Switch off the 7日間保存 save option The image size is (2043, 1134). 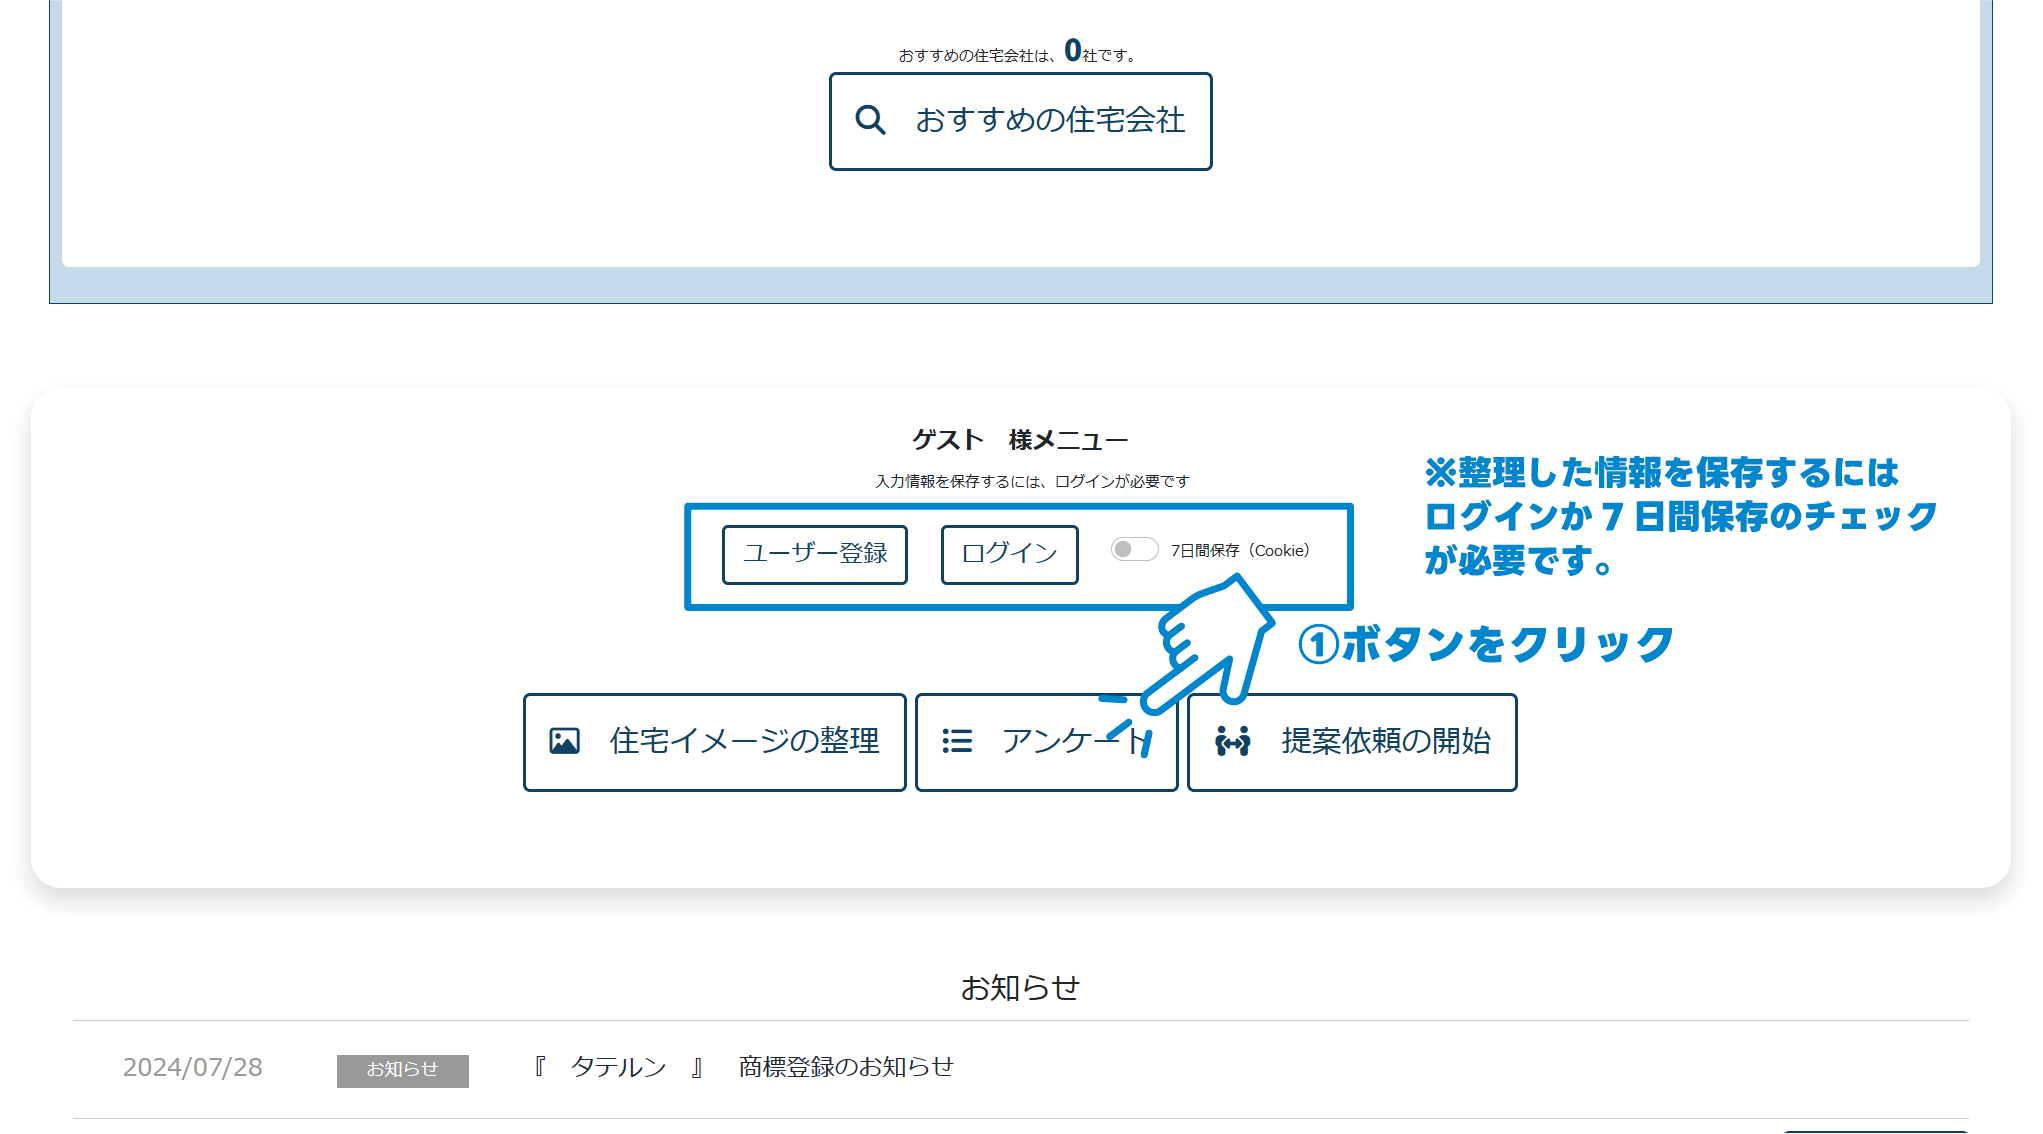point(1134,550)
